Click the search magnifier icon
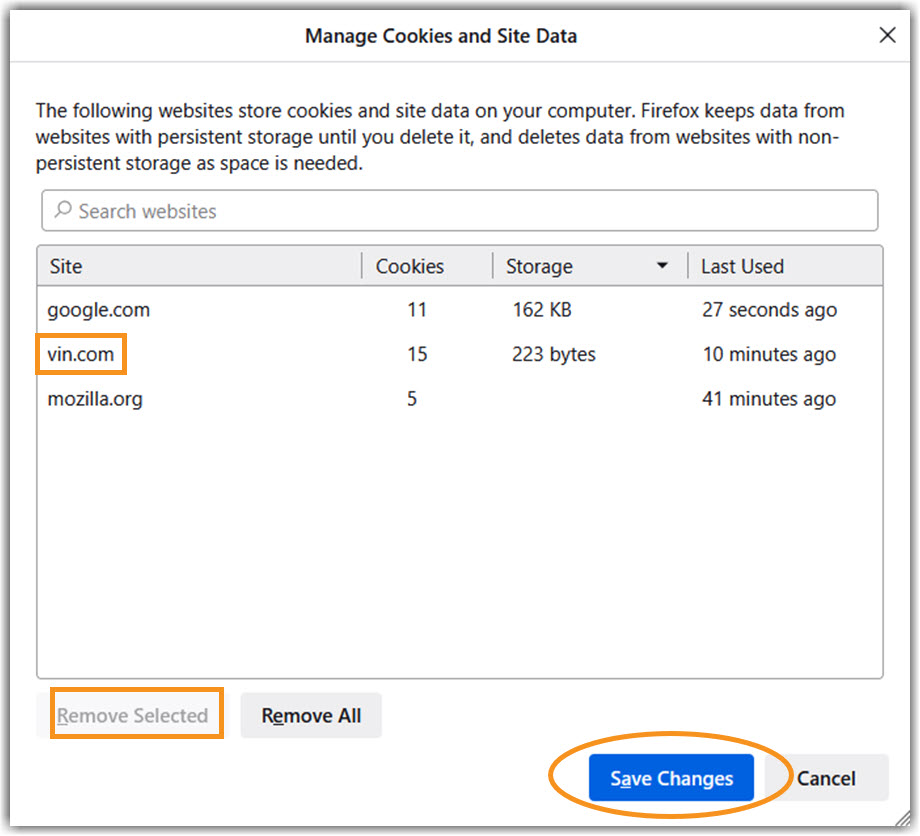 pos(61,211)
